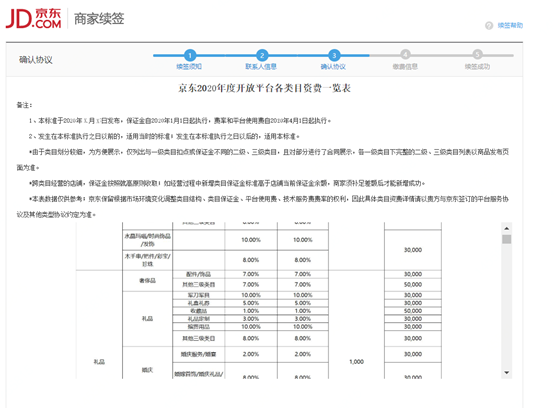Screen dimensions: 554x408
Task: Click the 50,000 deposit in 收藏品 row
Action: coord(413,311)
